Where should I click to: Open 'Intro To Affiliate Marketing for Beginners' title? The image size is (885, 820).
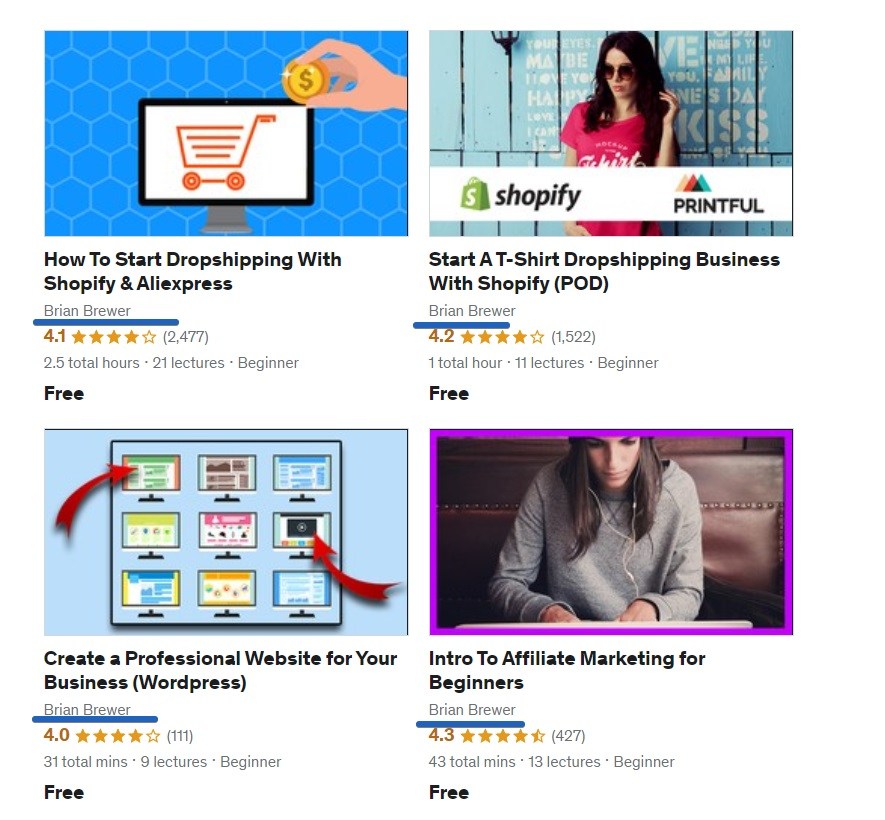coord(567,670)
